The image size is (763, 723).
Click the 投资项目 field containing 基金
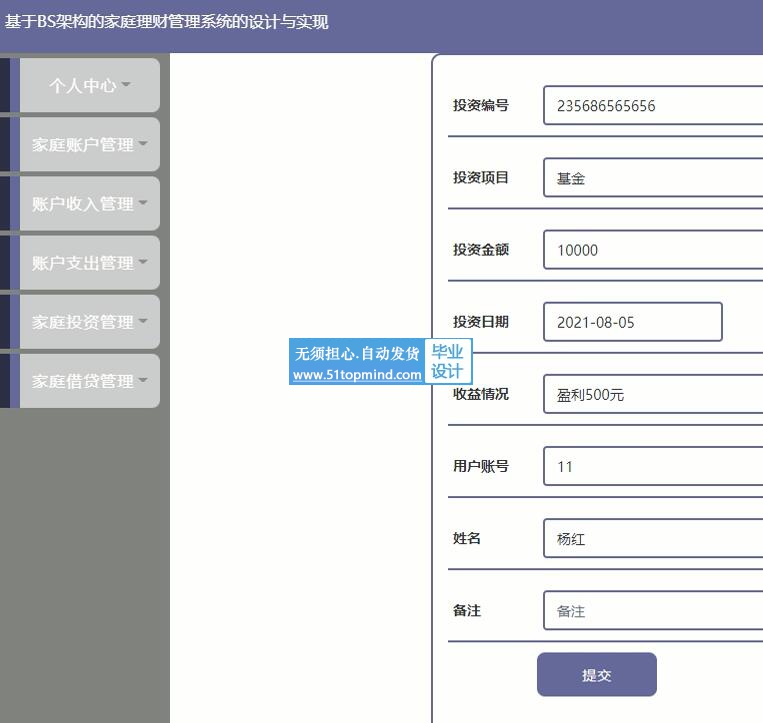coord(653,178)
